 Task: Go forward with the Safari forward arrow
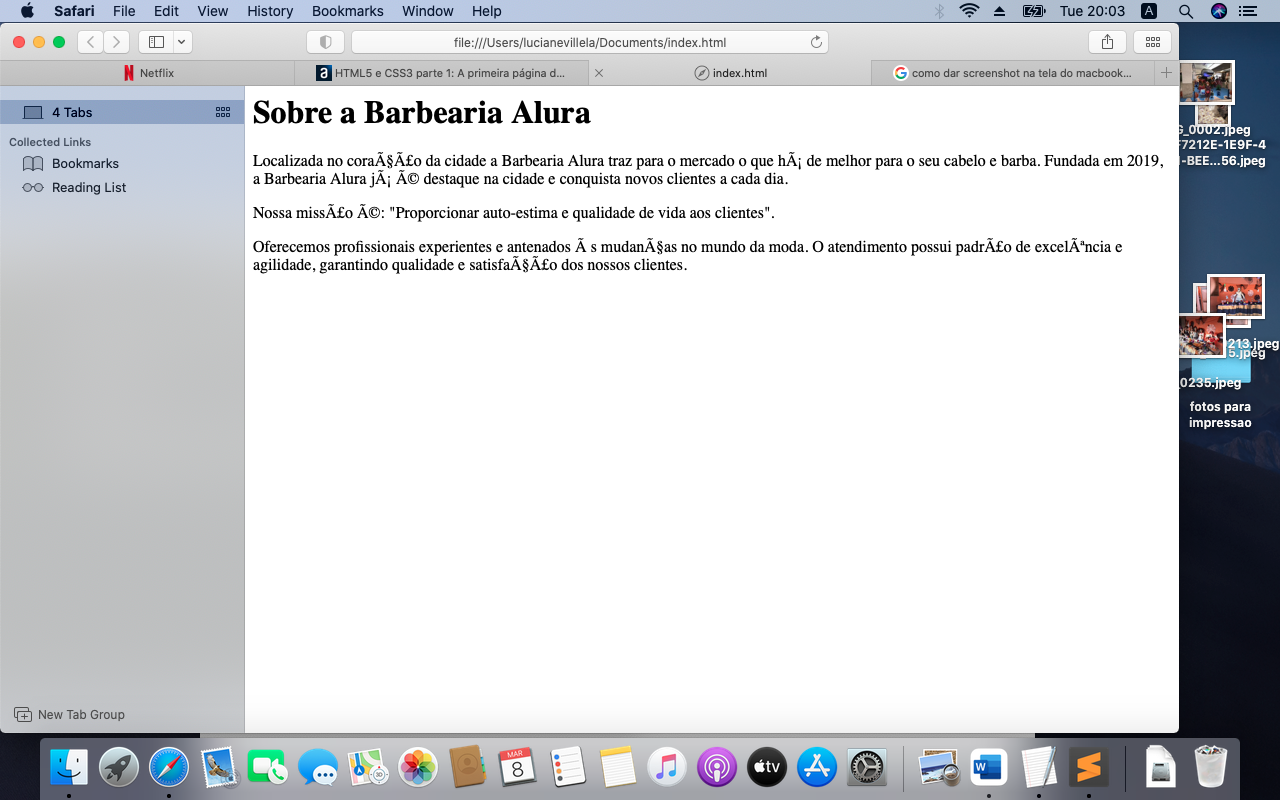click(x=117, y=42)
